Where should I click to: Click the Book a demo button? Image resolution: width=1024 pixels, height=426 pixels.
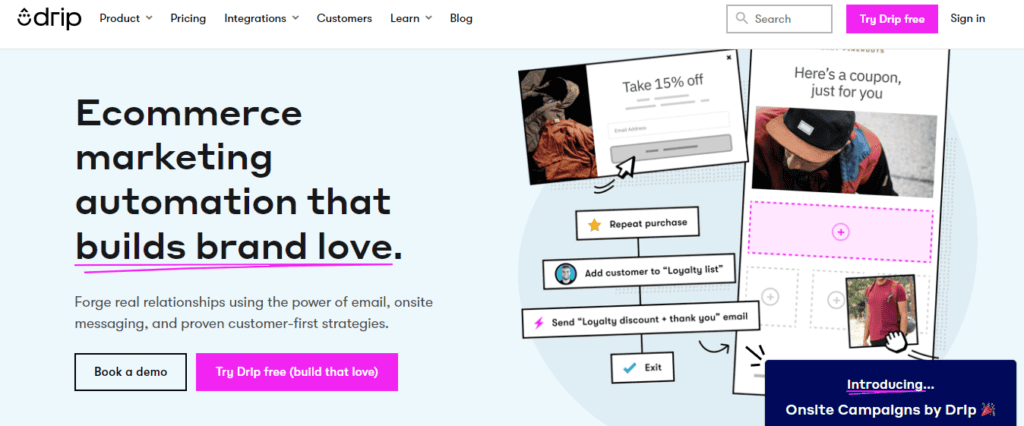click(130, 372)
